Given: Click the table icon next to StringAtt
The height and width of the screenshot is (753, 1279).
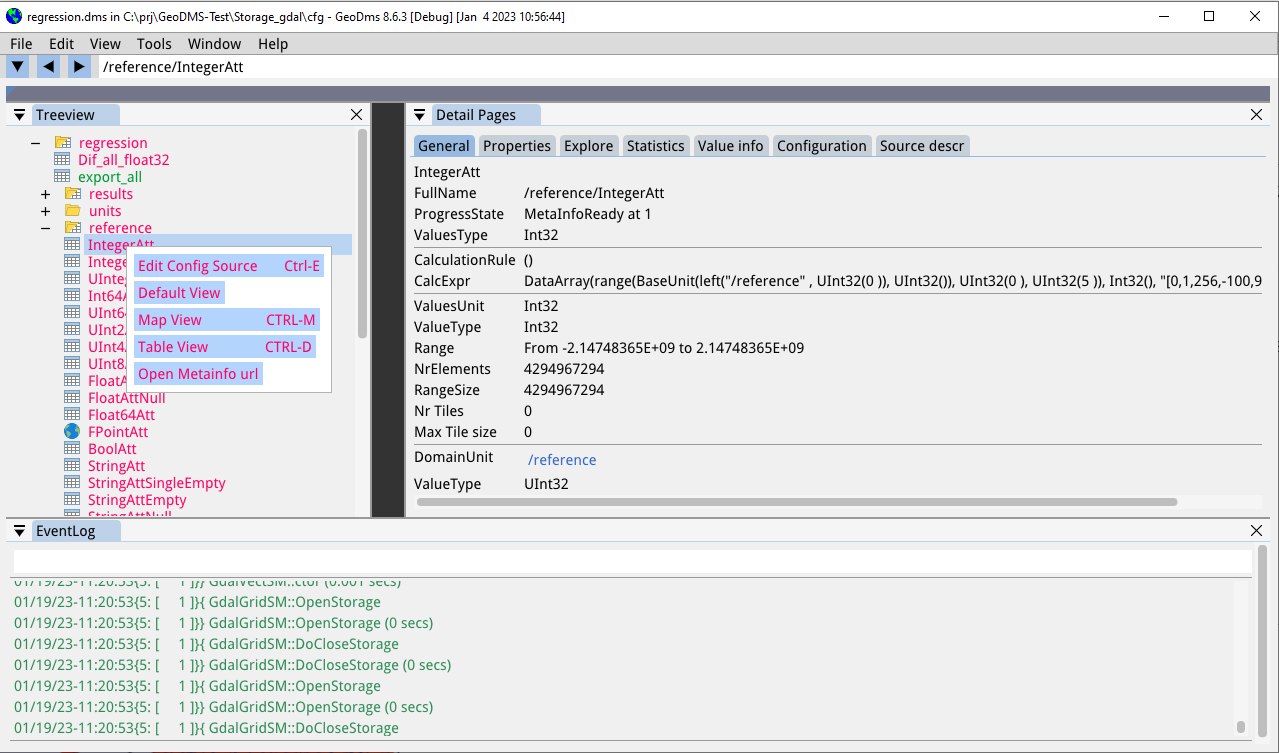Looking at the screenshot, I should pyautogui.click(x=71, y=465).
